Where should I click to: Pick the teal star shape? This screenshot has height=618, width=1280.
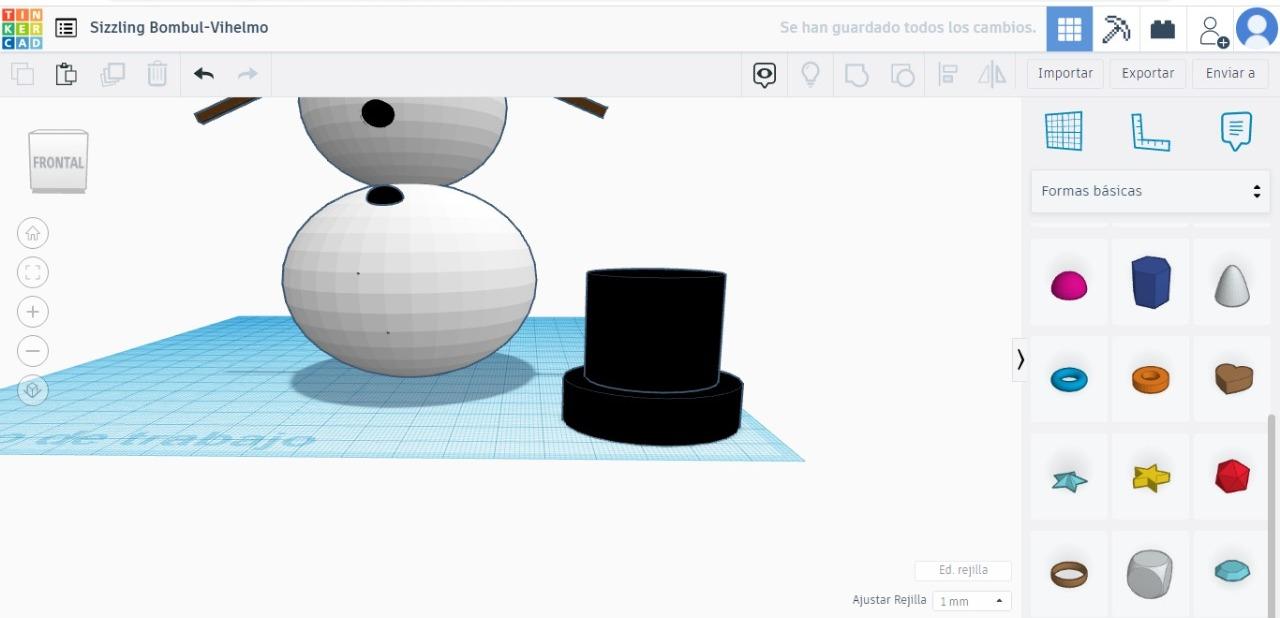1069,480
